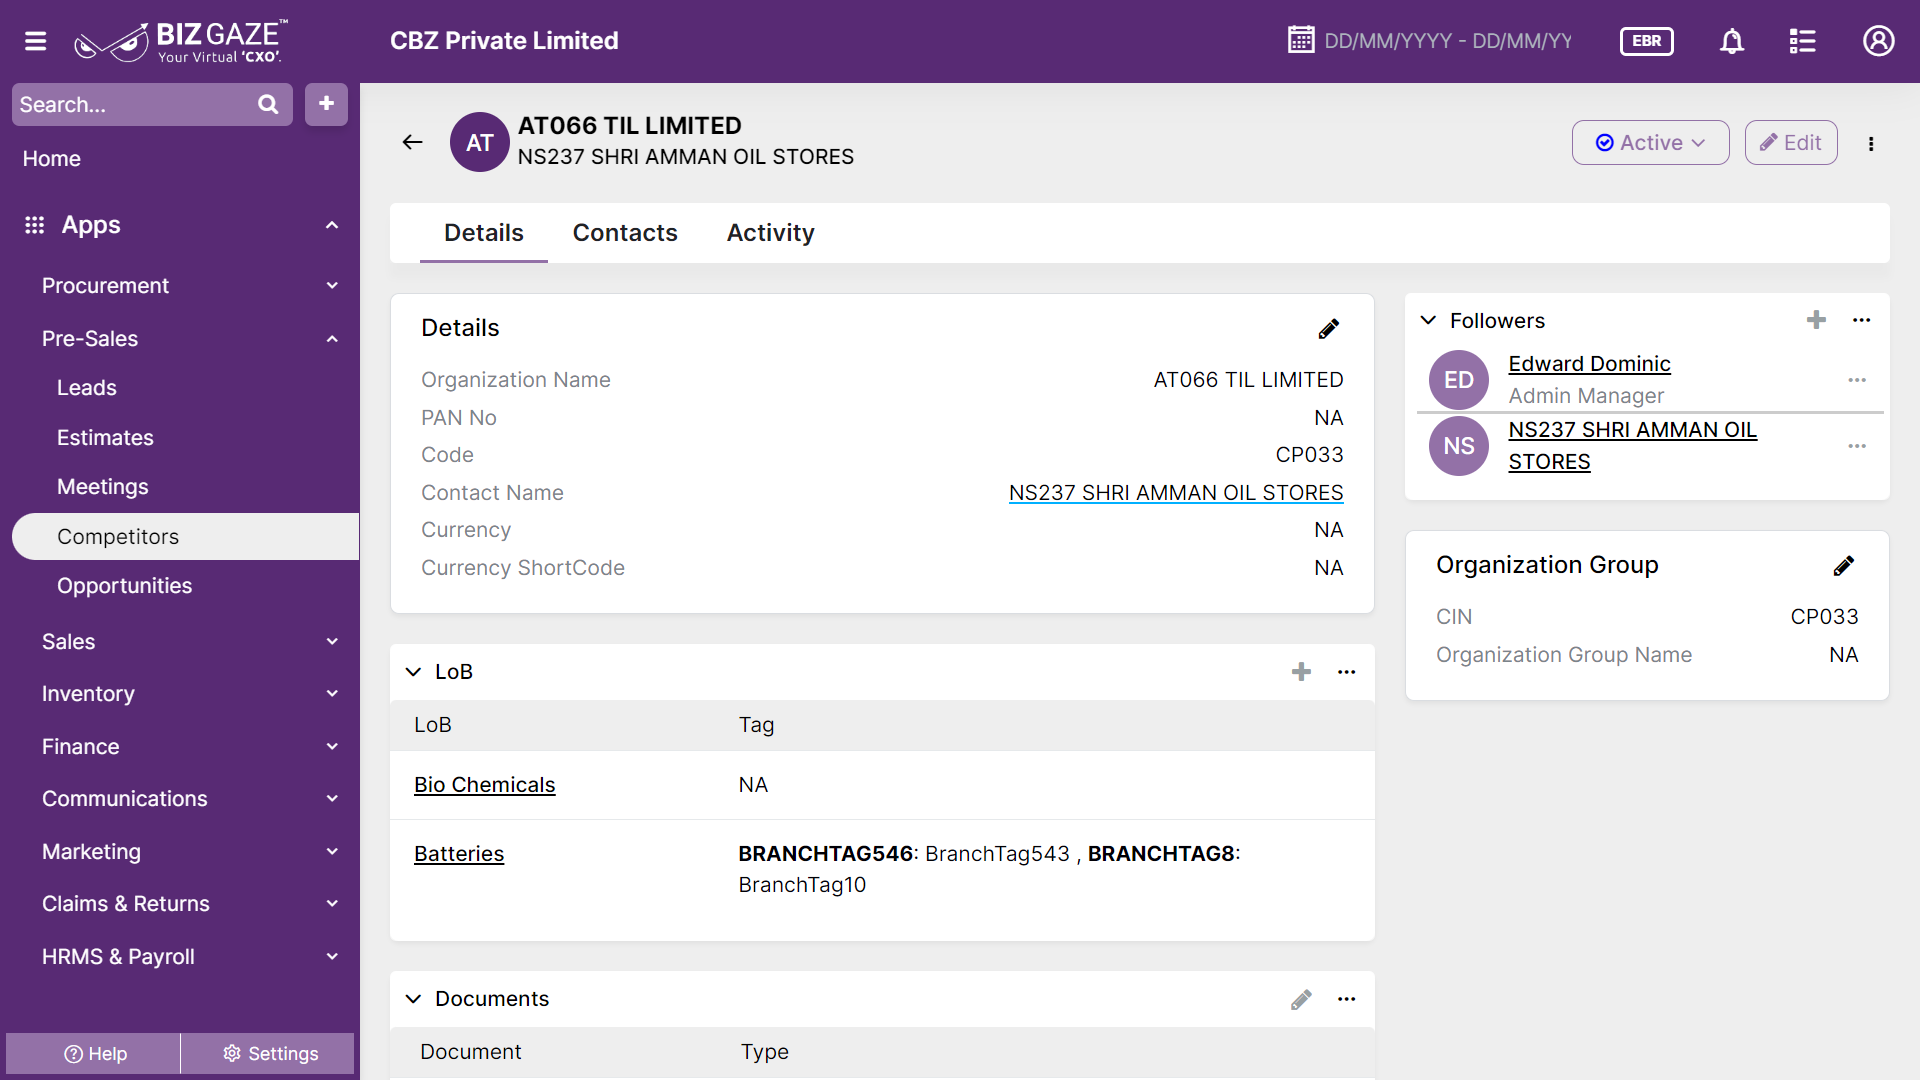1920x1080 pixels.
Task: Collapse the Followers section chevron
Action: coord(1428,320)
